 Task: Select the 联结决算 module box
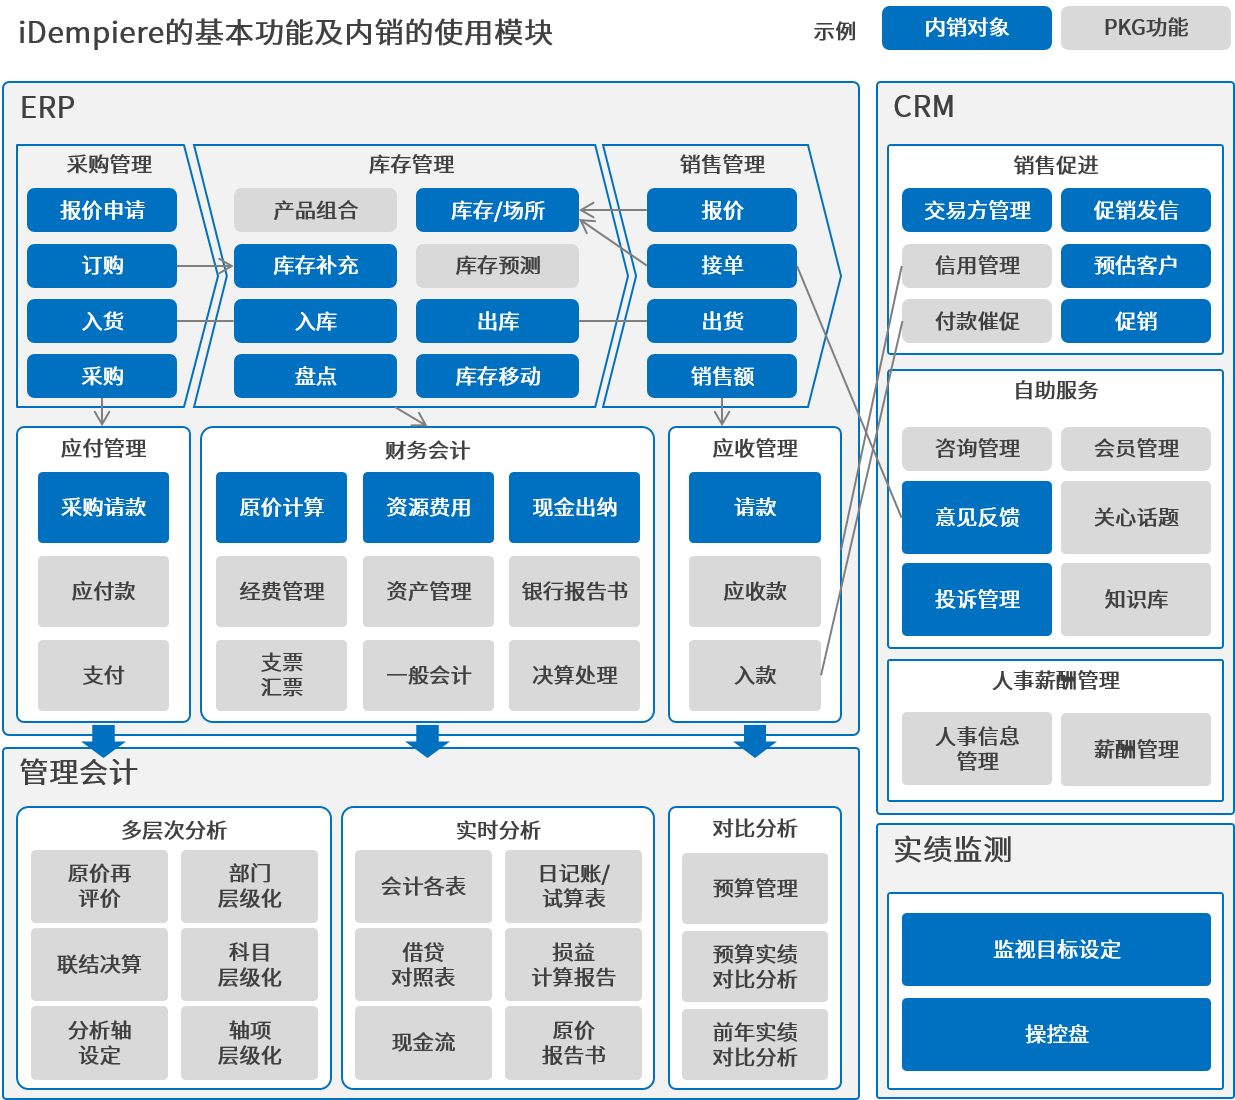[x=99, y=965]
